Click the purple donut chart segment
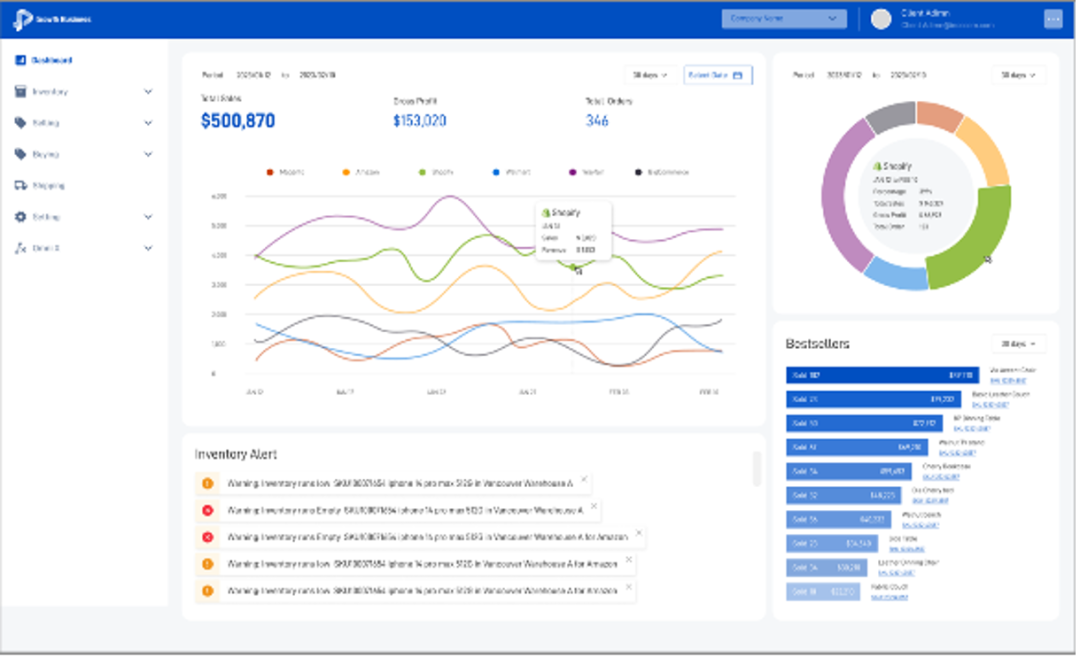 [x=842, y=196]
